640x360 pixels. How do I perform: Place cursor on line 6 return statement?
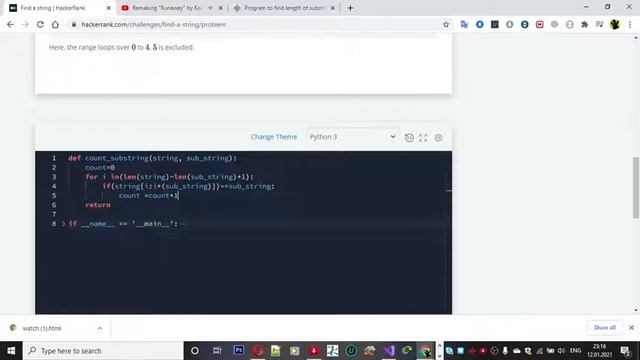click(98, 205)
